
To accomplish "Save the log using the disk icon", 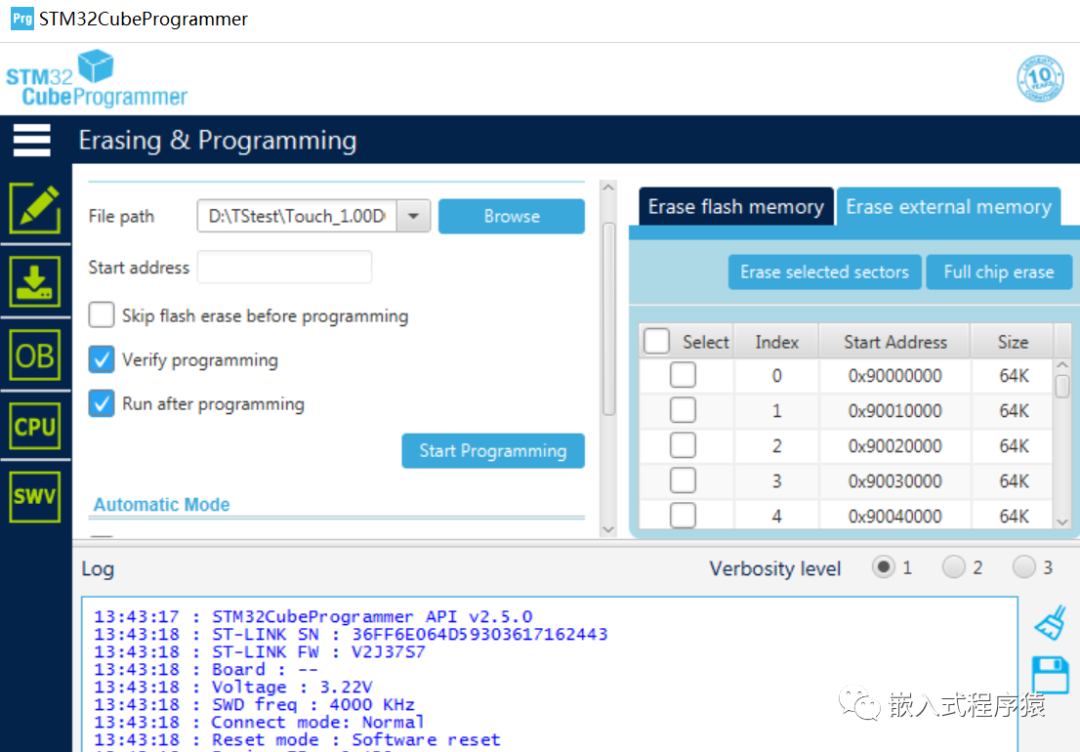I will pyautogui.click(x=1051, y=674).
